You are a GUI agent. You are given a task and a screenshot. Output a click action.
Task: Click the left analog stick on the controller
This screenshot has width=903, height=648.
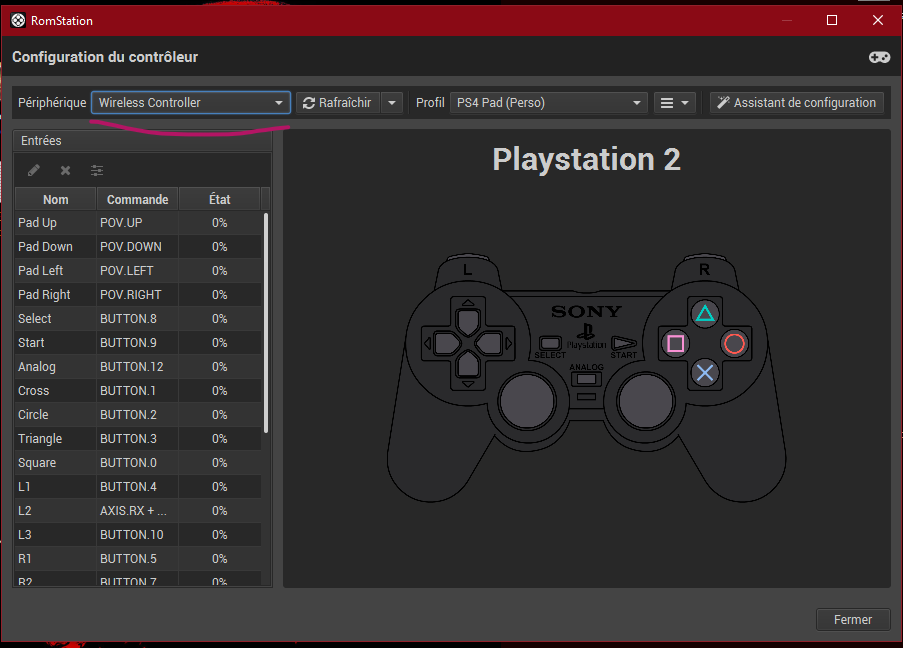(527, 401)
